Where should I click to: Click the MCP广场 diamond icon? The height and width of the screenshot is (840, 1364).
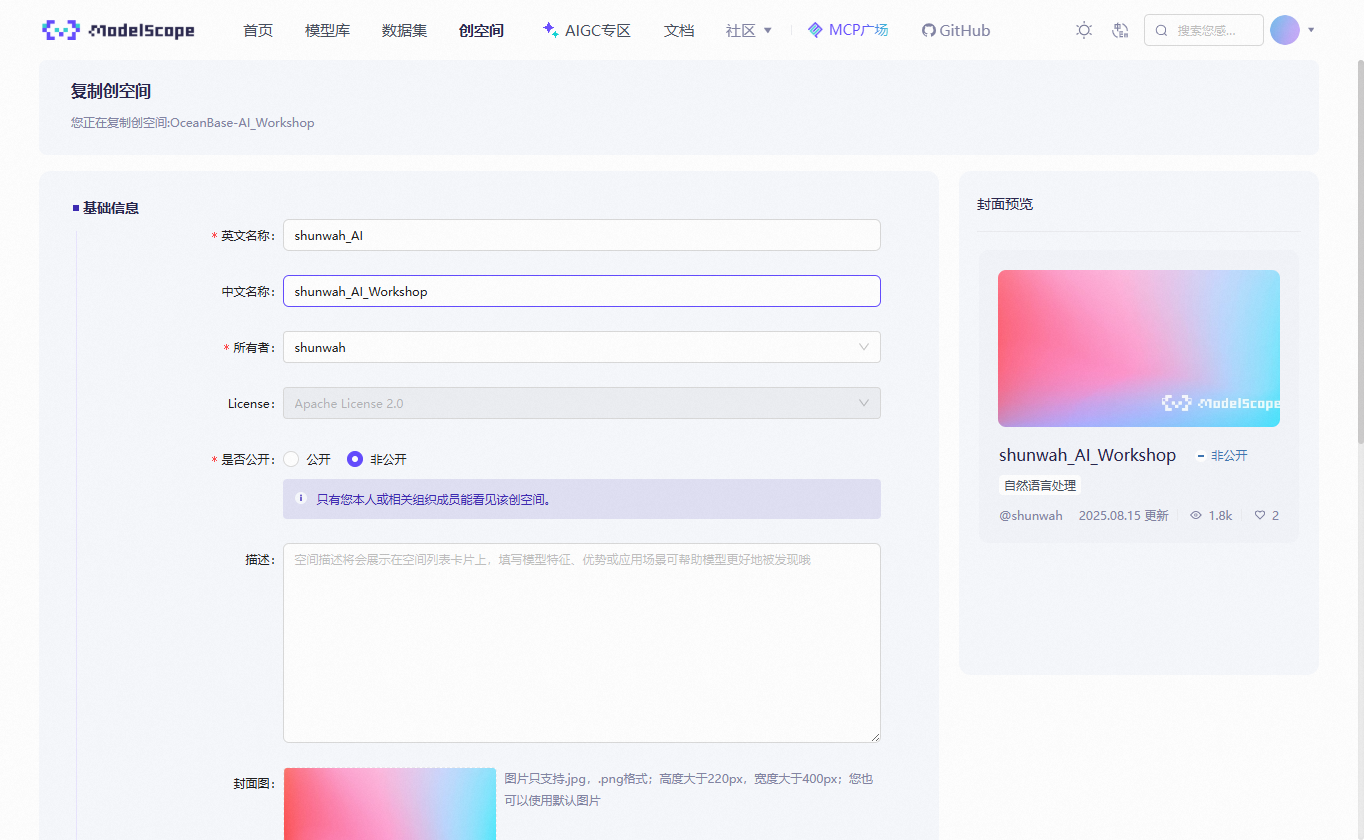point(815,30)
